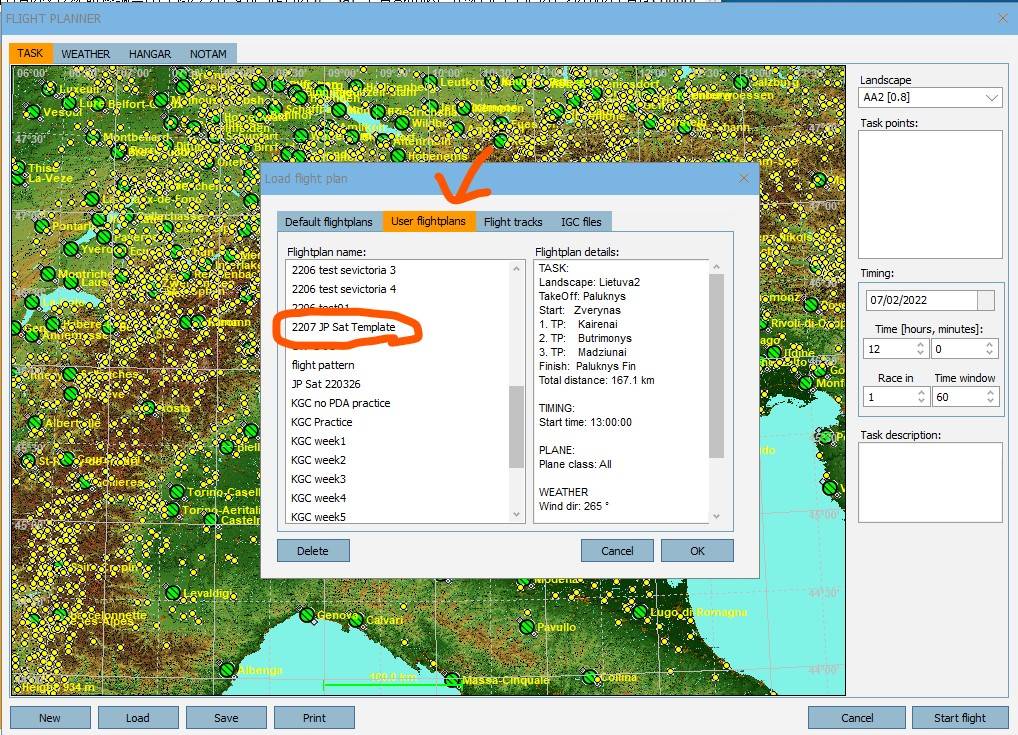1018x735 pixels.
Task: Open the Landscape dropdown
Action: 992,98
